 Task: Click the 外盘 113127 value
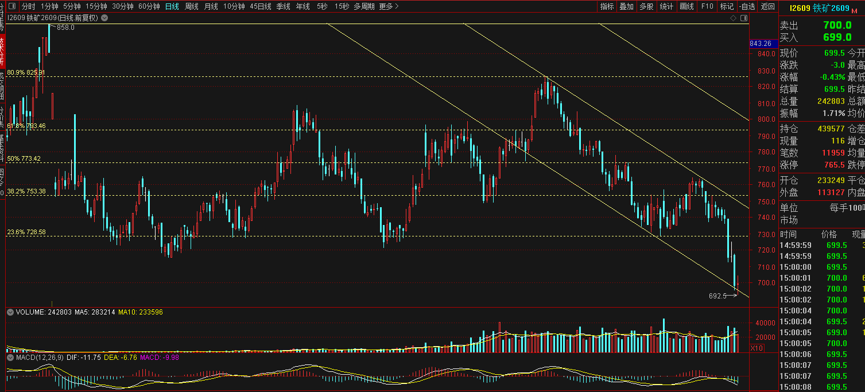[x=830, y=192]
